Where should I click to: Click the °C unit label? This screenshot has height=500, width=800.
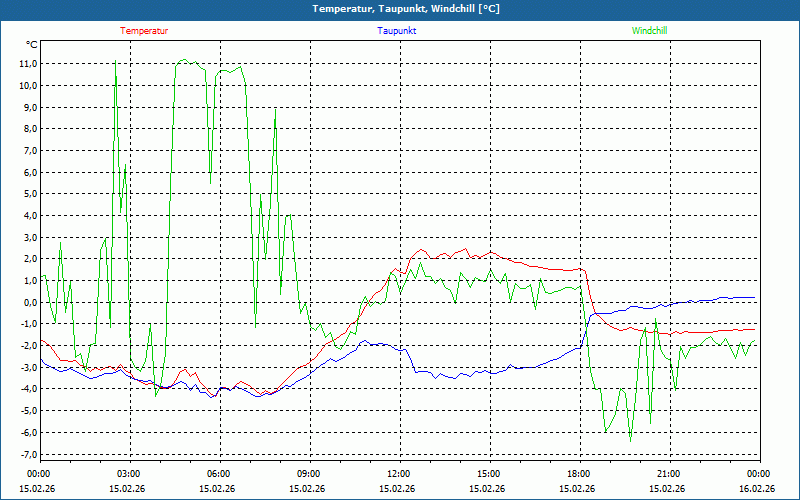coord(32,45)
